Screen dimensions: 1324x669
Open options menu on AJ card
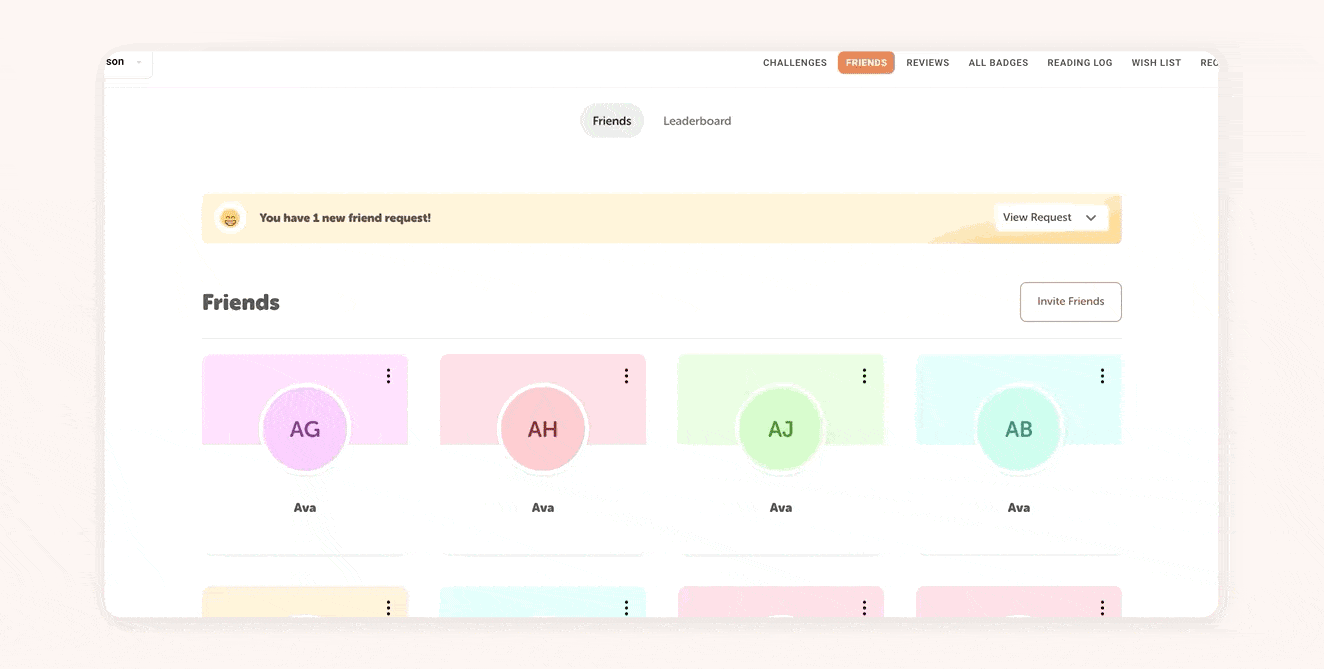click(x=864, y=376)
